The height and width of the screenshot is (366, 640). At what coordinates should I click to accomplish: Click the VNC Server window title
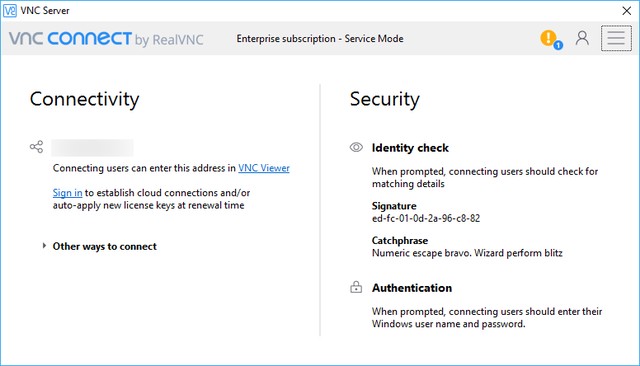click(45, 11)
